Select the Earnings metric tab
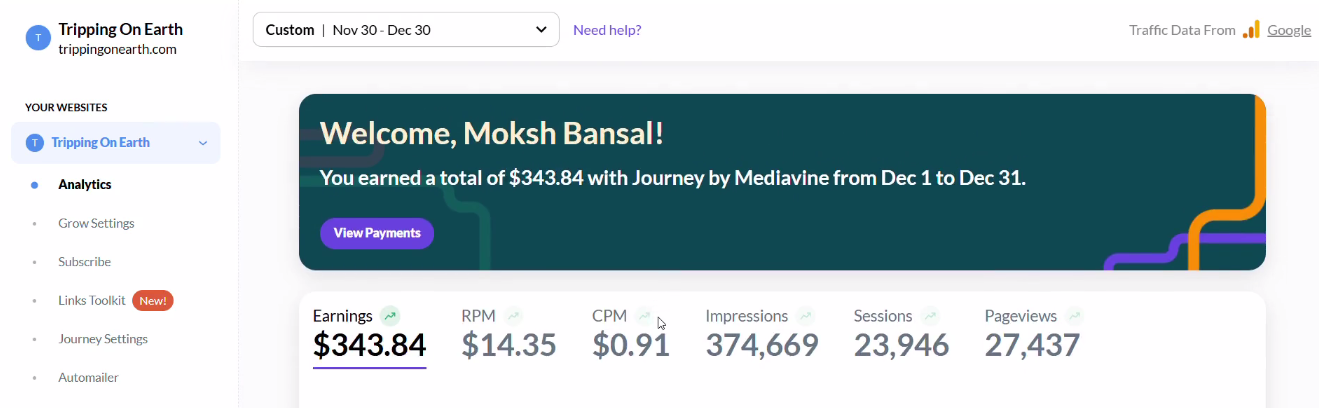This screenshot has width=1319, height=408. (x=370, y=335)
